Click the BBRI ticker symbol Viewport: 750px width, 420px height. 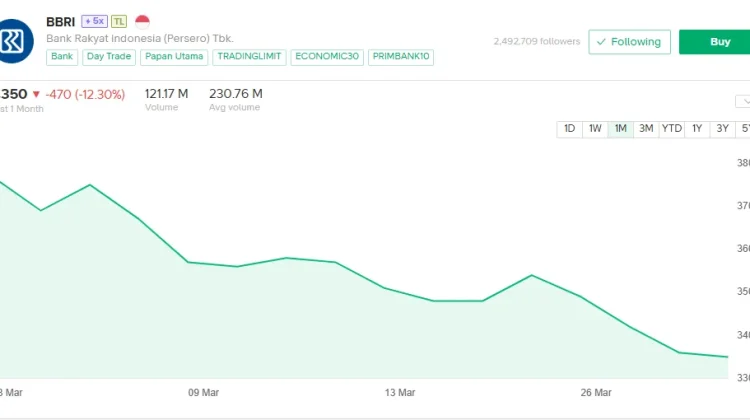61,22
